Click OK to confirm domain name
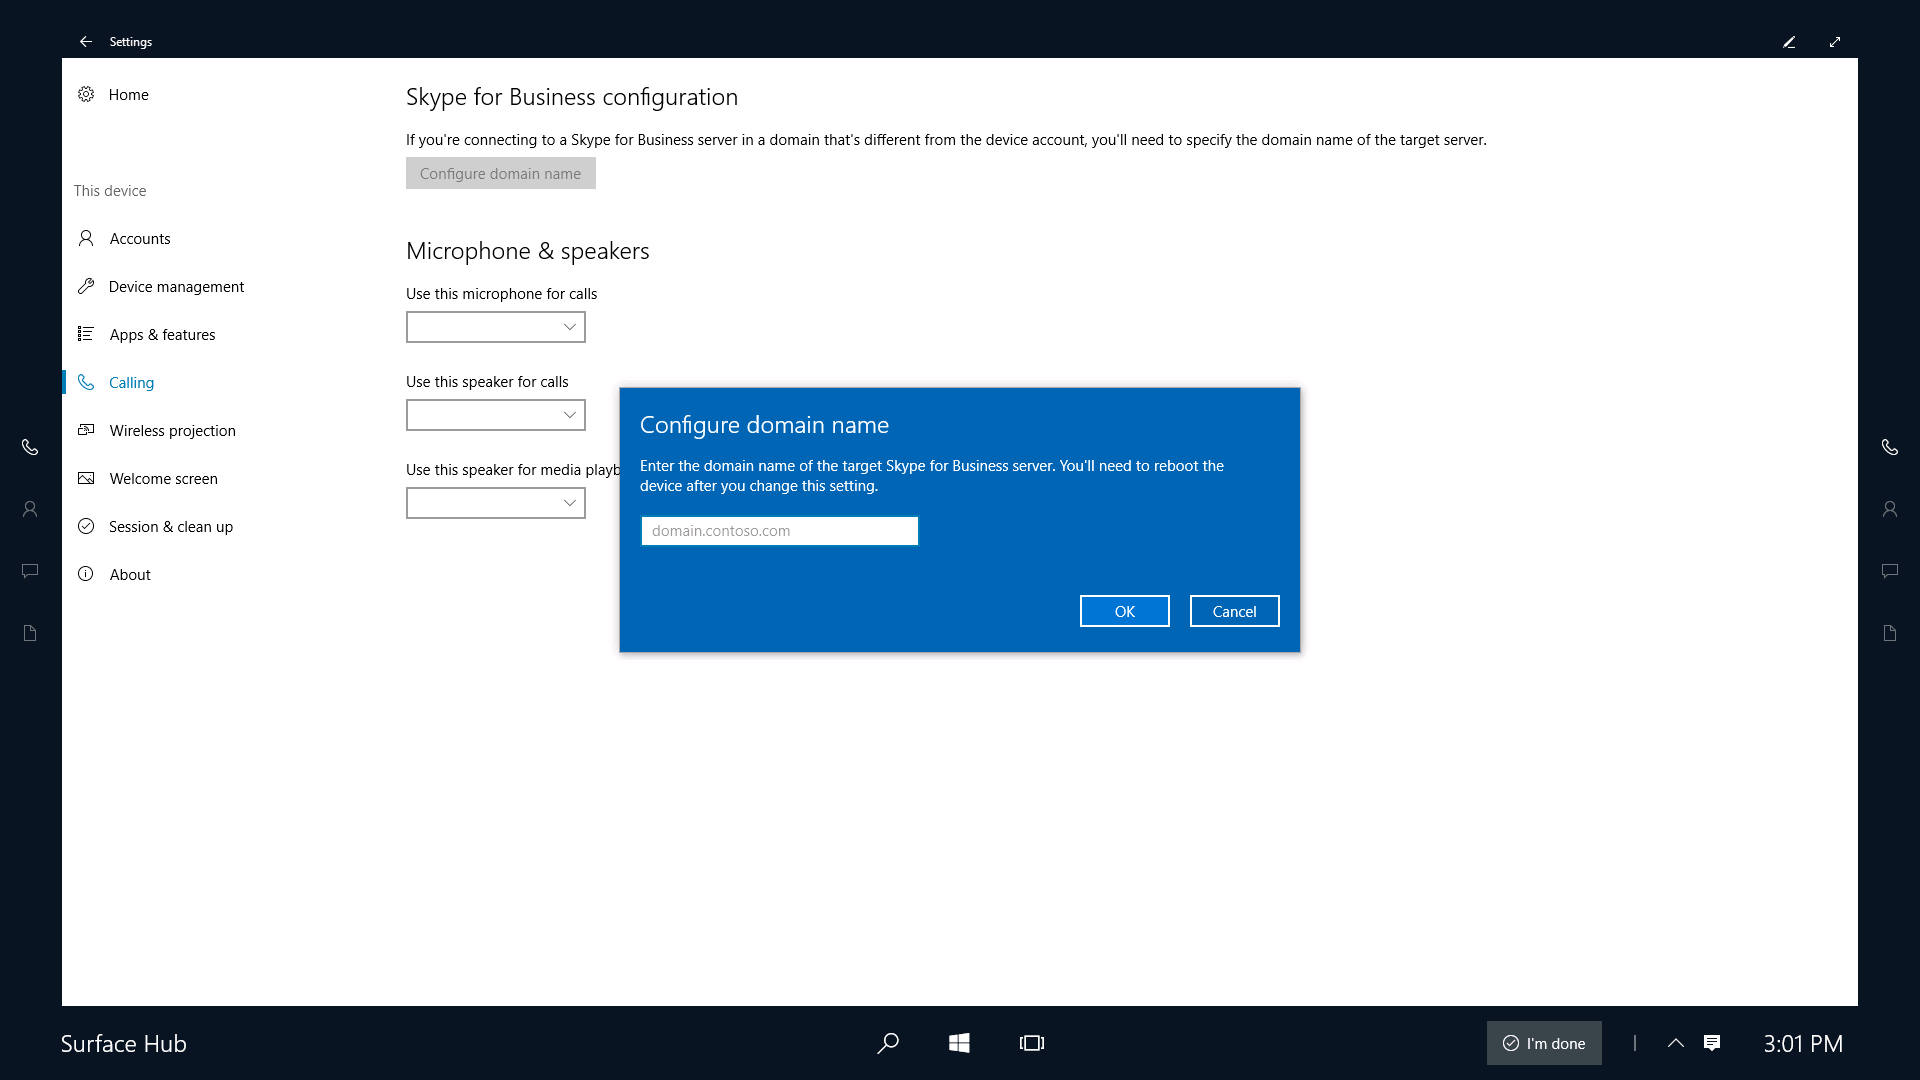 coord(1124,609)
